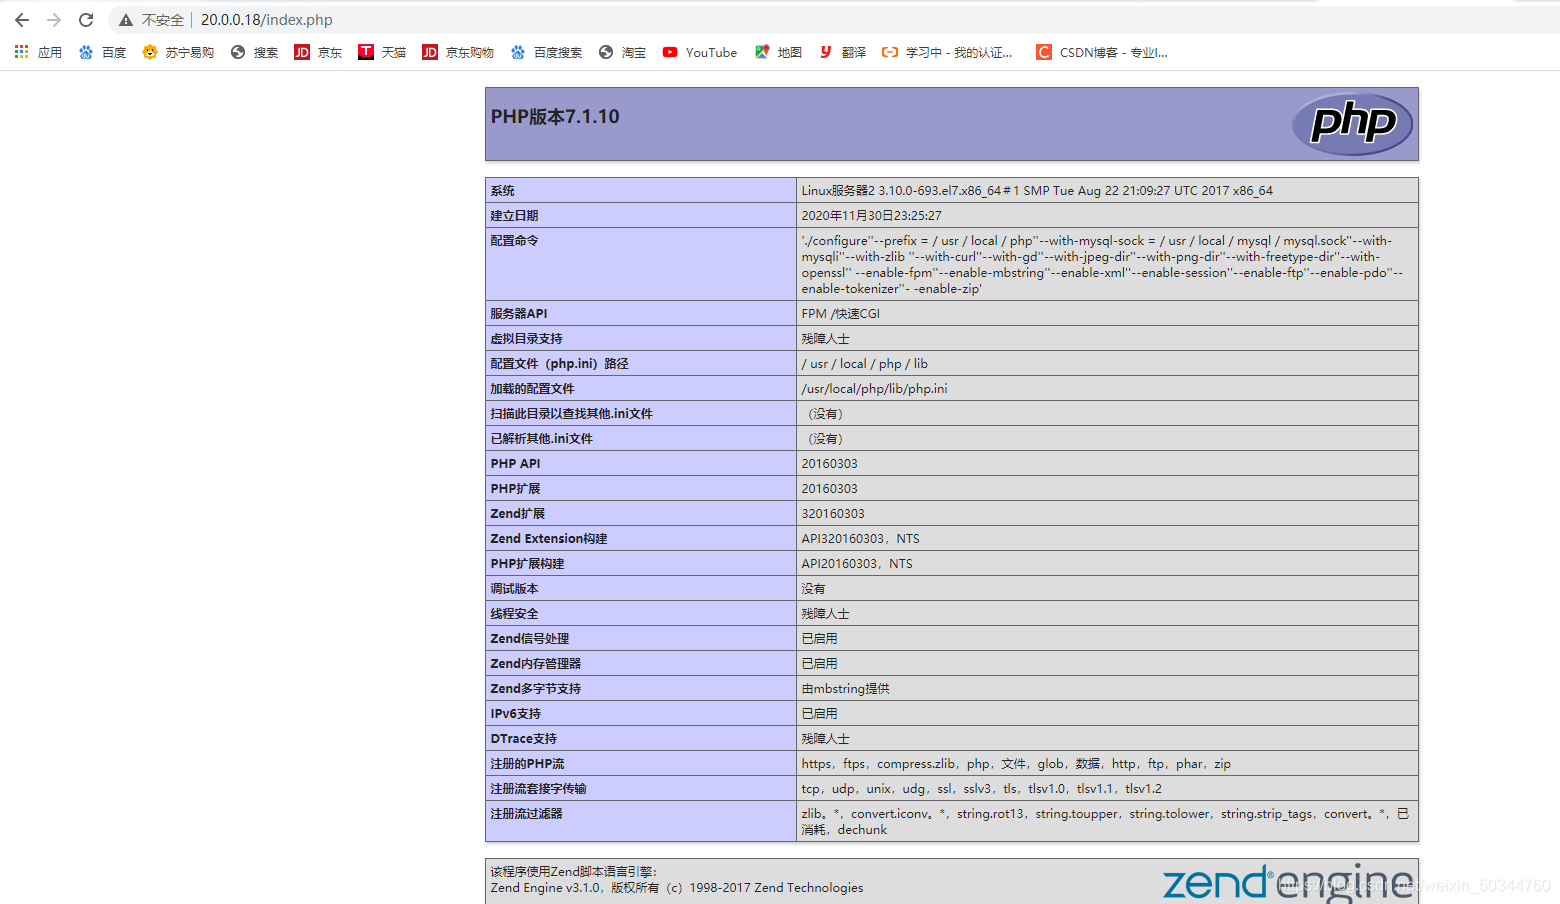Image resolution: width=1560 pixels, height=904 pixels.
Task: Click the 注册流过滤器 row label
Action: tap(526, 813)
